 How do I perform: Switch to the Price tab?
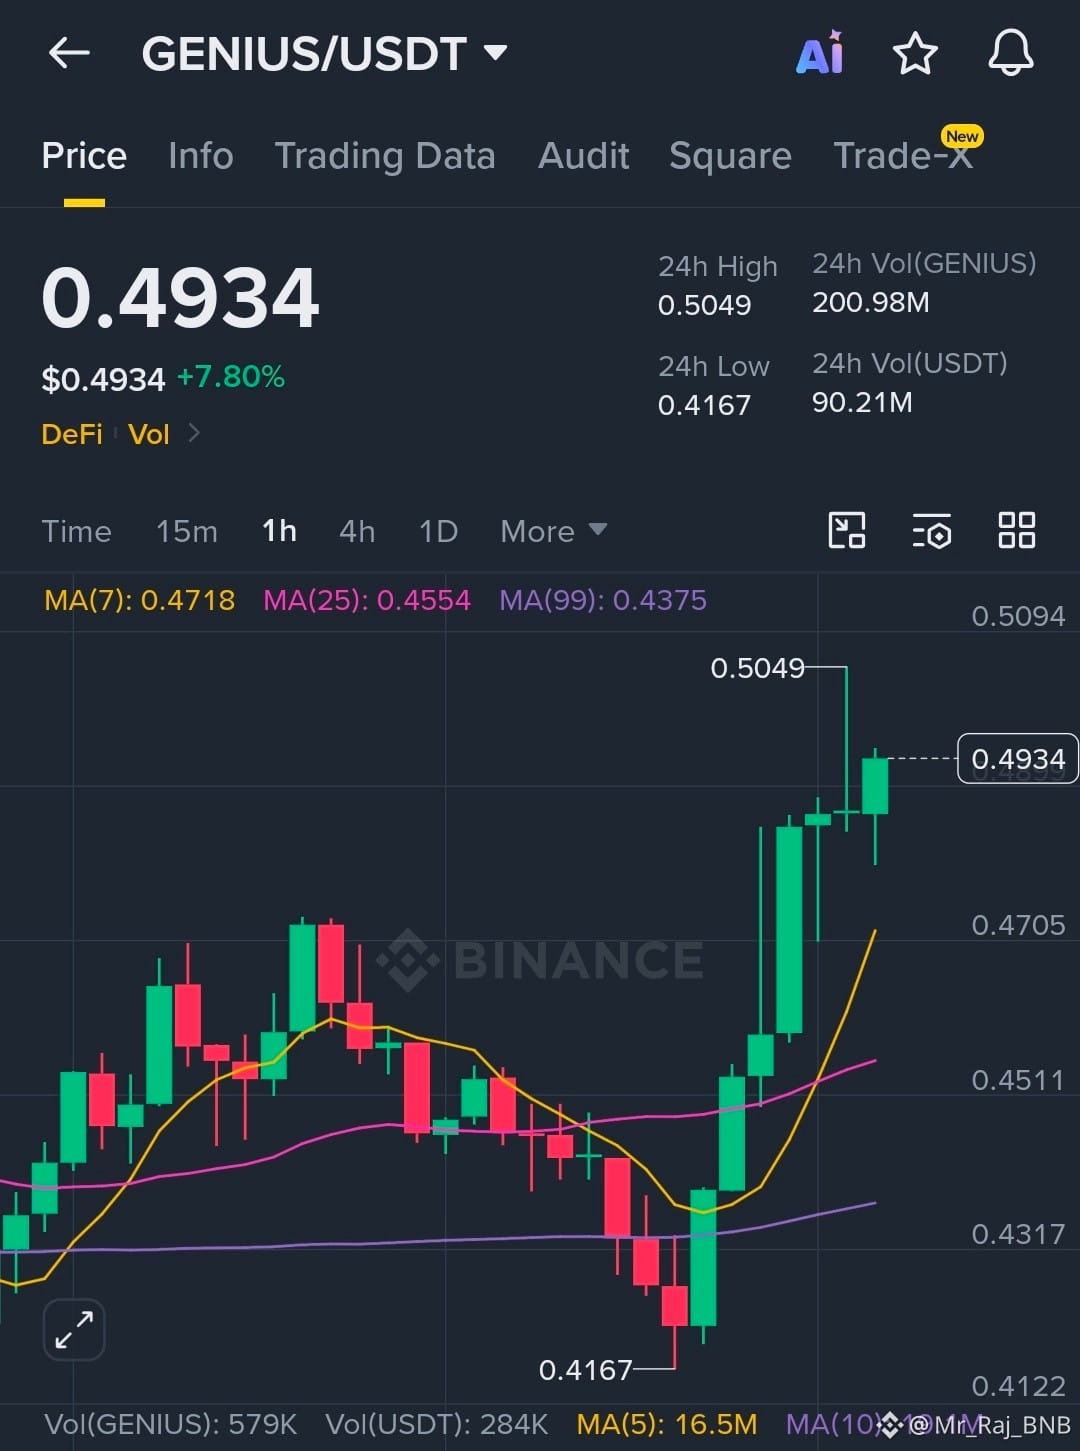[84, 156]
